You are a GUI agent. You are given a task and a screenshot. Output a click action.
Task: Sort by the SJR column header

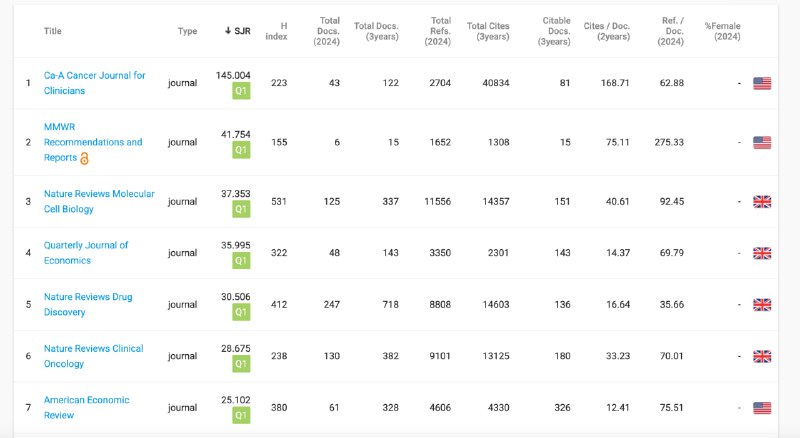[x=238, y=31]
